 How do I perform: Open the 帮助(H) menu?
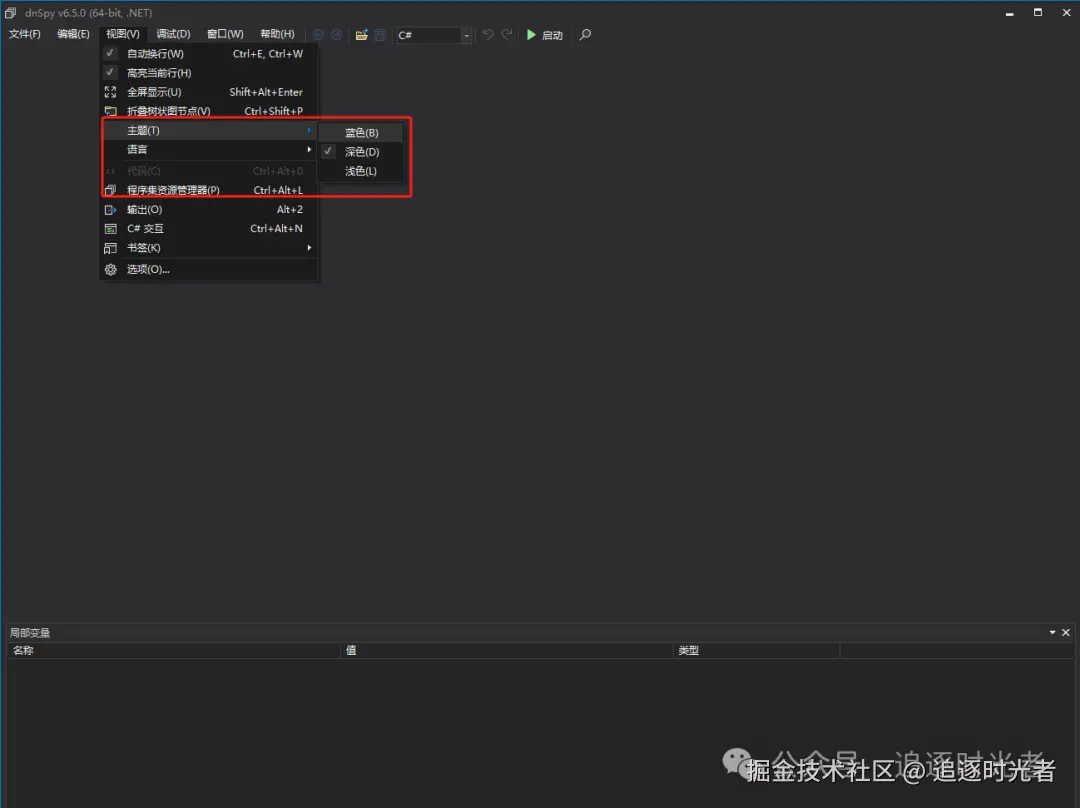[x=277, y=34]
